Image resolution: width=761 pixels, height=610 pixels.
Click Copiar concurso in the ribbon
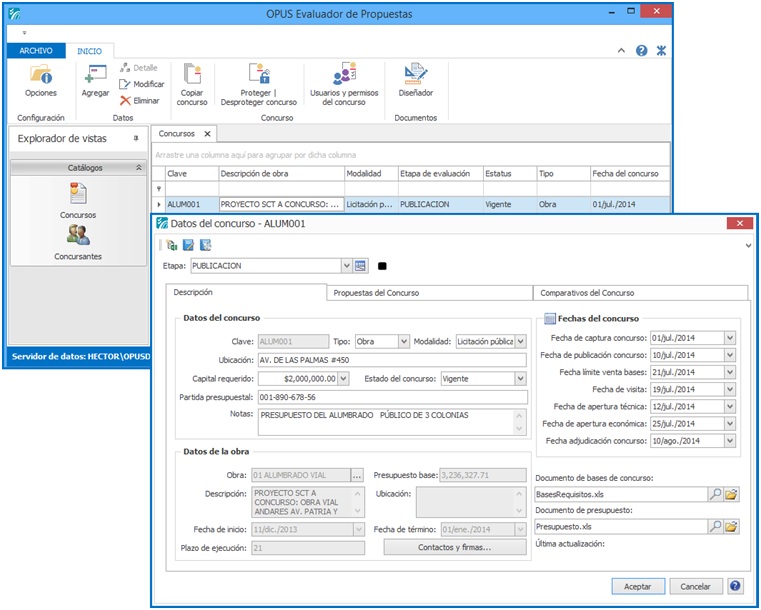[192, 75]
